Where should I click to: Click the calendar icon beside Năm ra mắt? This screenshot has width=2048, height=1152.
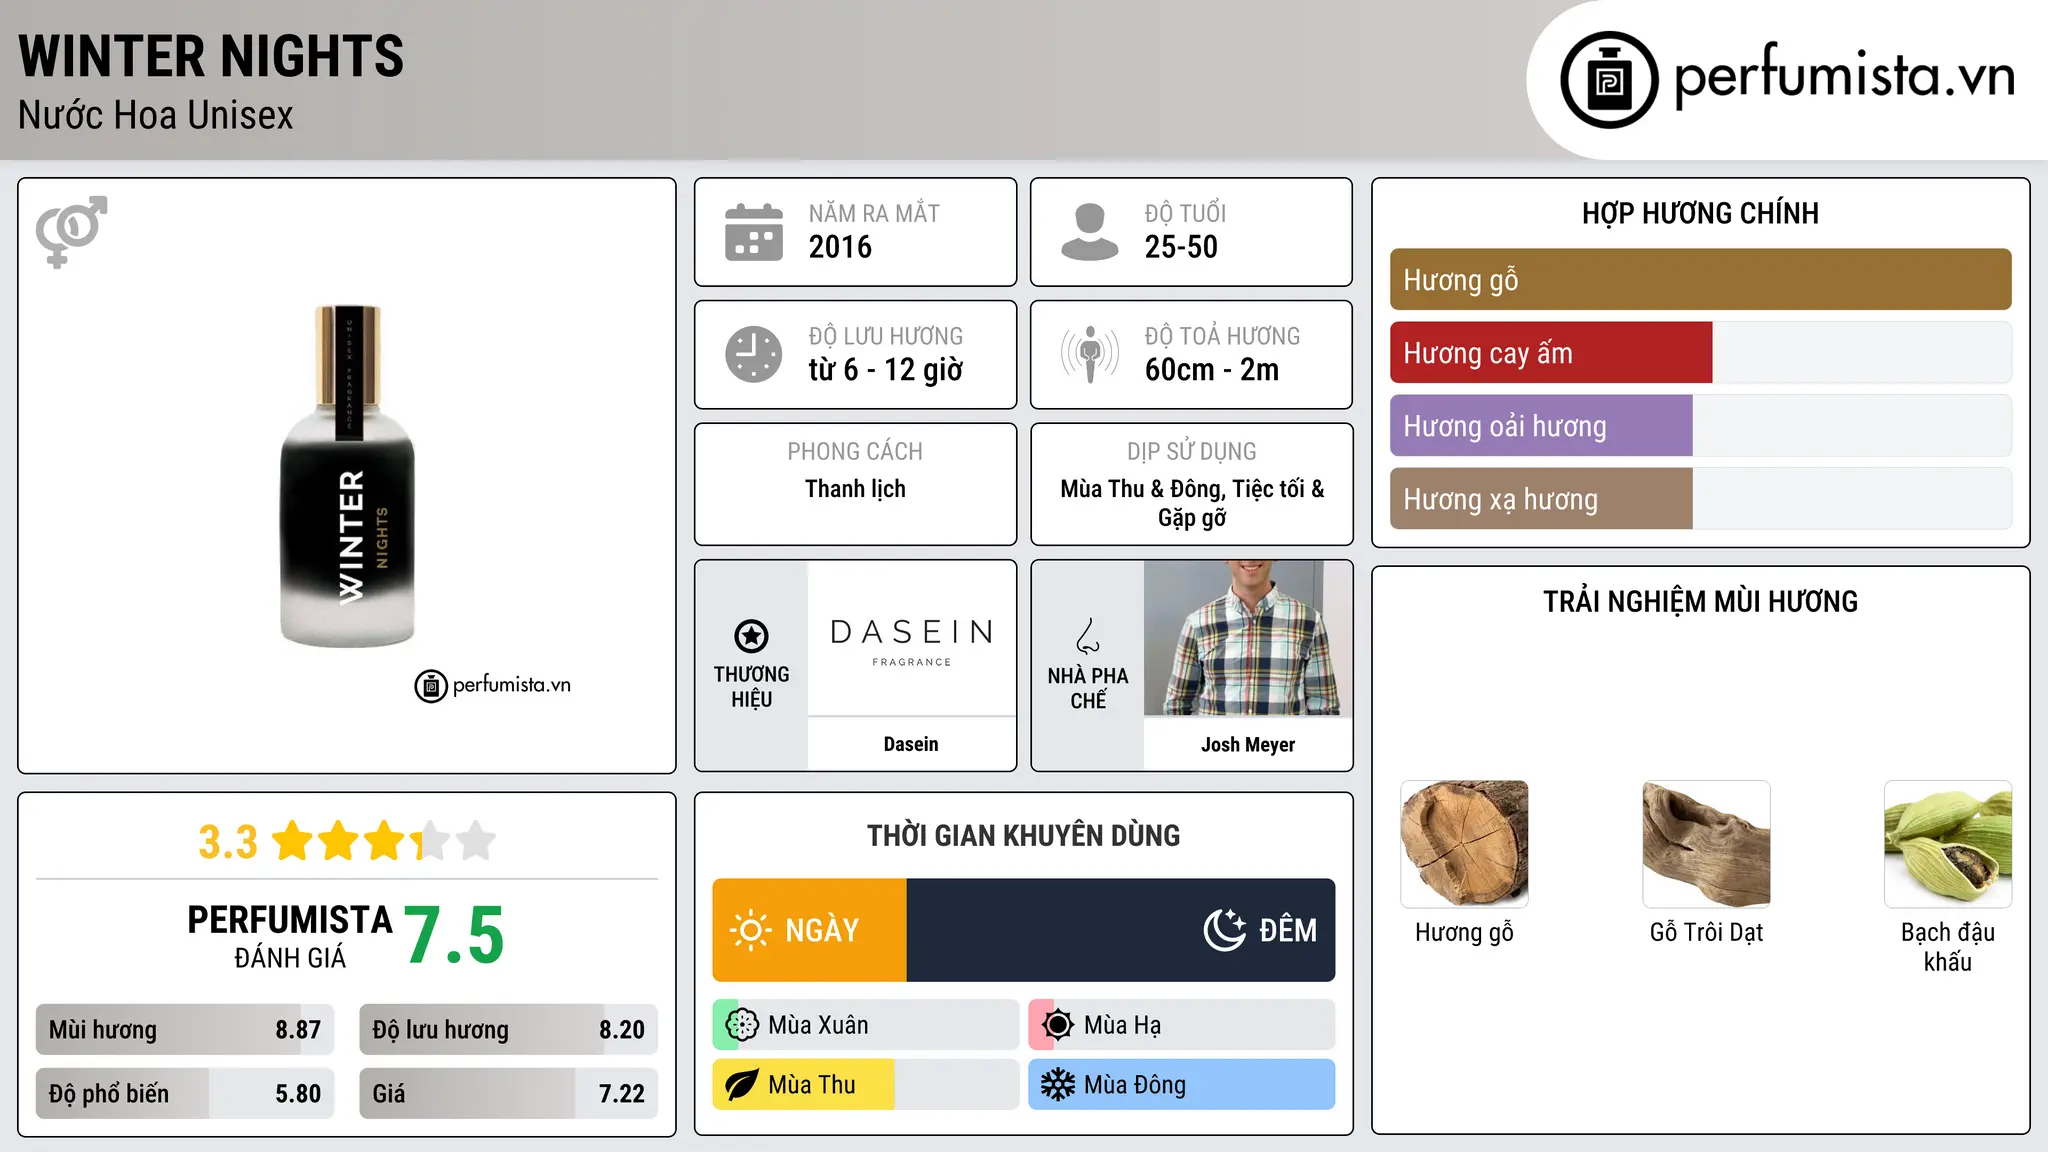(x=754, y=232)
